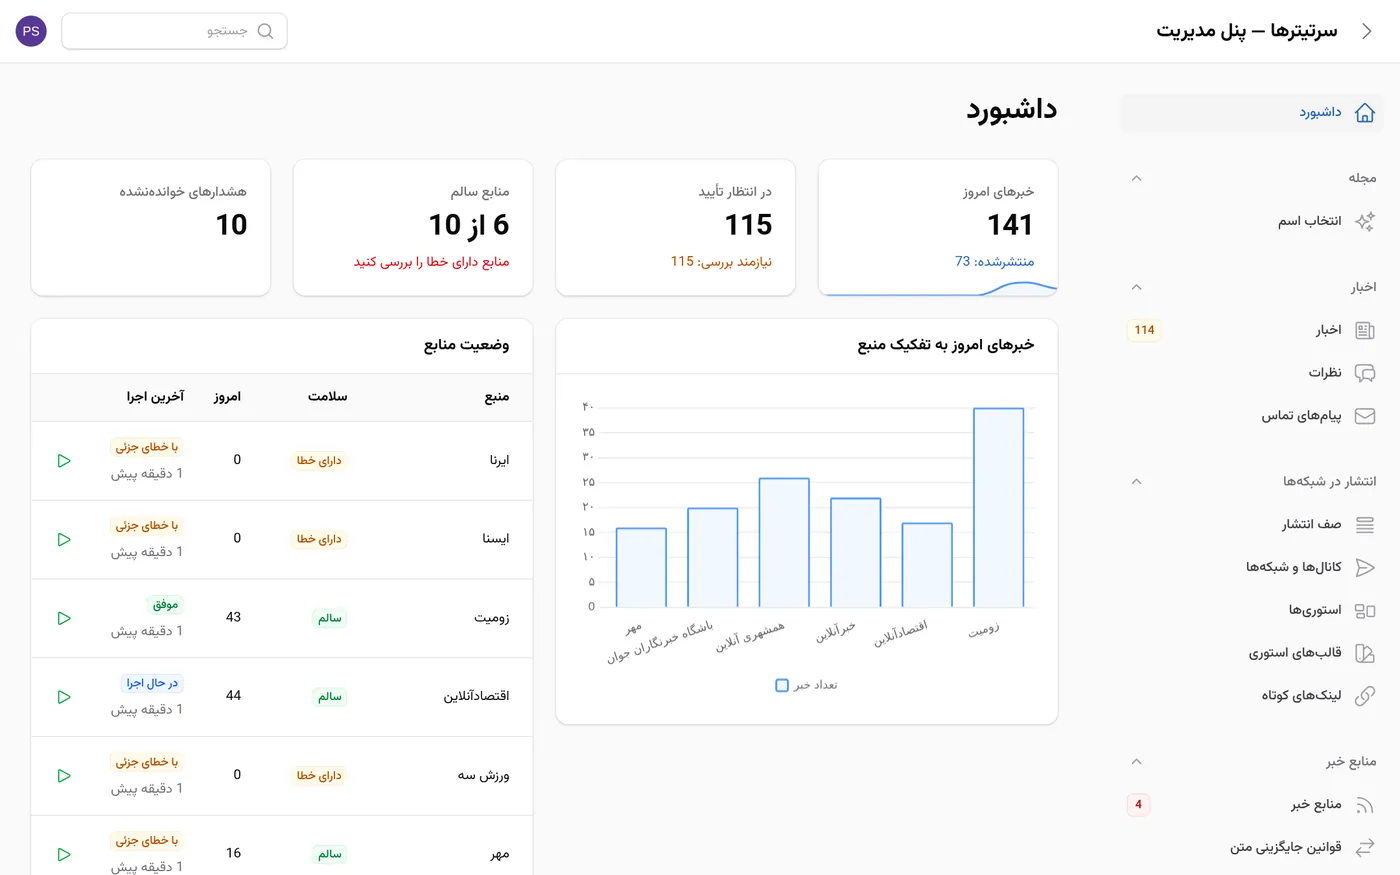
Task: Click the RSS feed icon for منابع خبر
Action: (x=1364, y=805)
